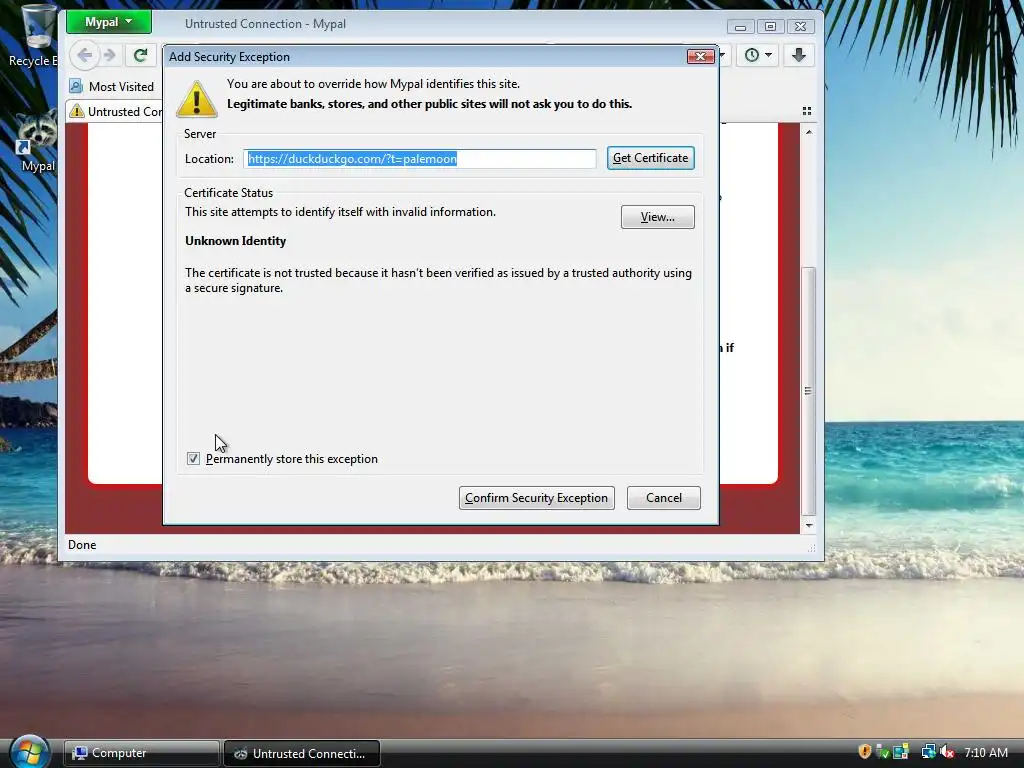The height and width of the screenshot is (768, 1024).
Task: Select the Untrusted Connection browser tab
Action: click(x=116, y=112)
